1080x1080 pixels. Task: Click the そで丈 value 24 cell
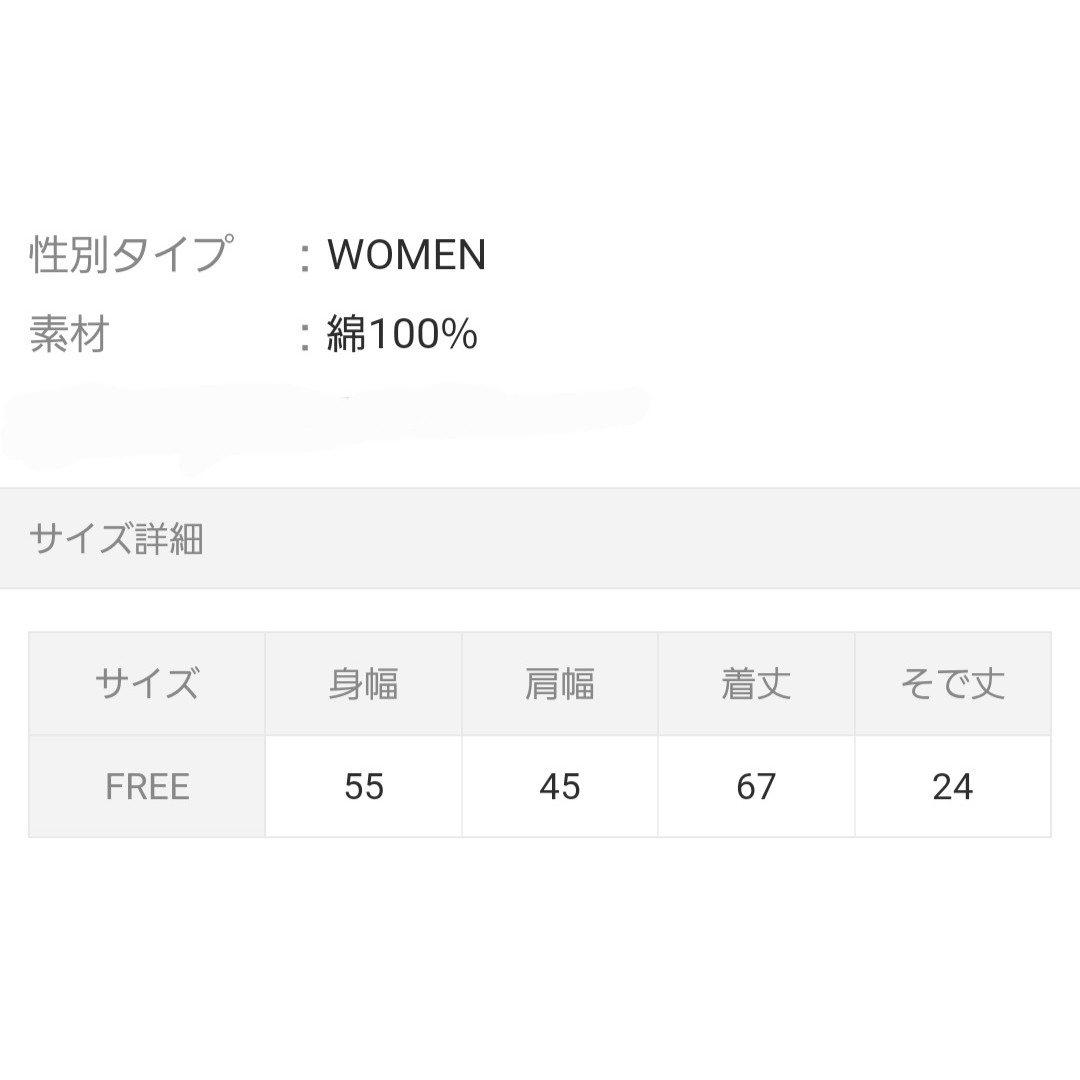(x=953, y=786)
